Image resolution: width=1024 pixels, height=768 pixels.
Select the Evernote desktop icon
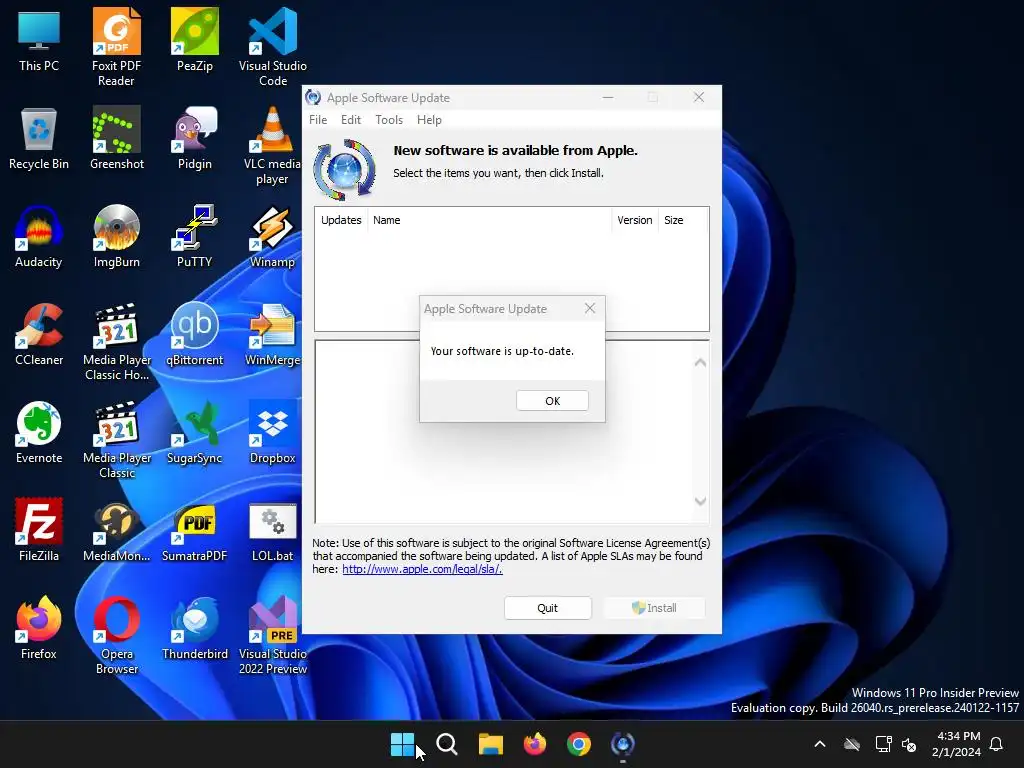click(x=39, y=432)
